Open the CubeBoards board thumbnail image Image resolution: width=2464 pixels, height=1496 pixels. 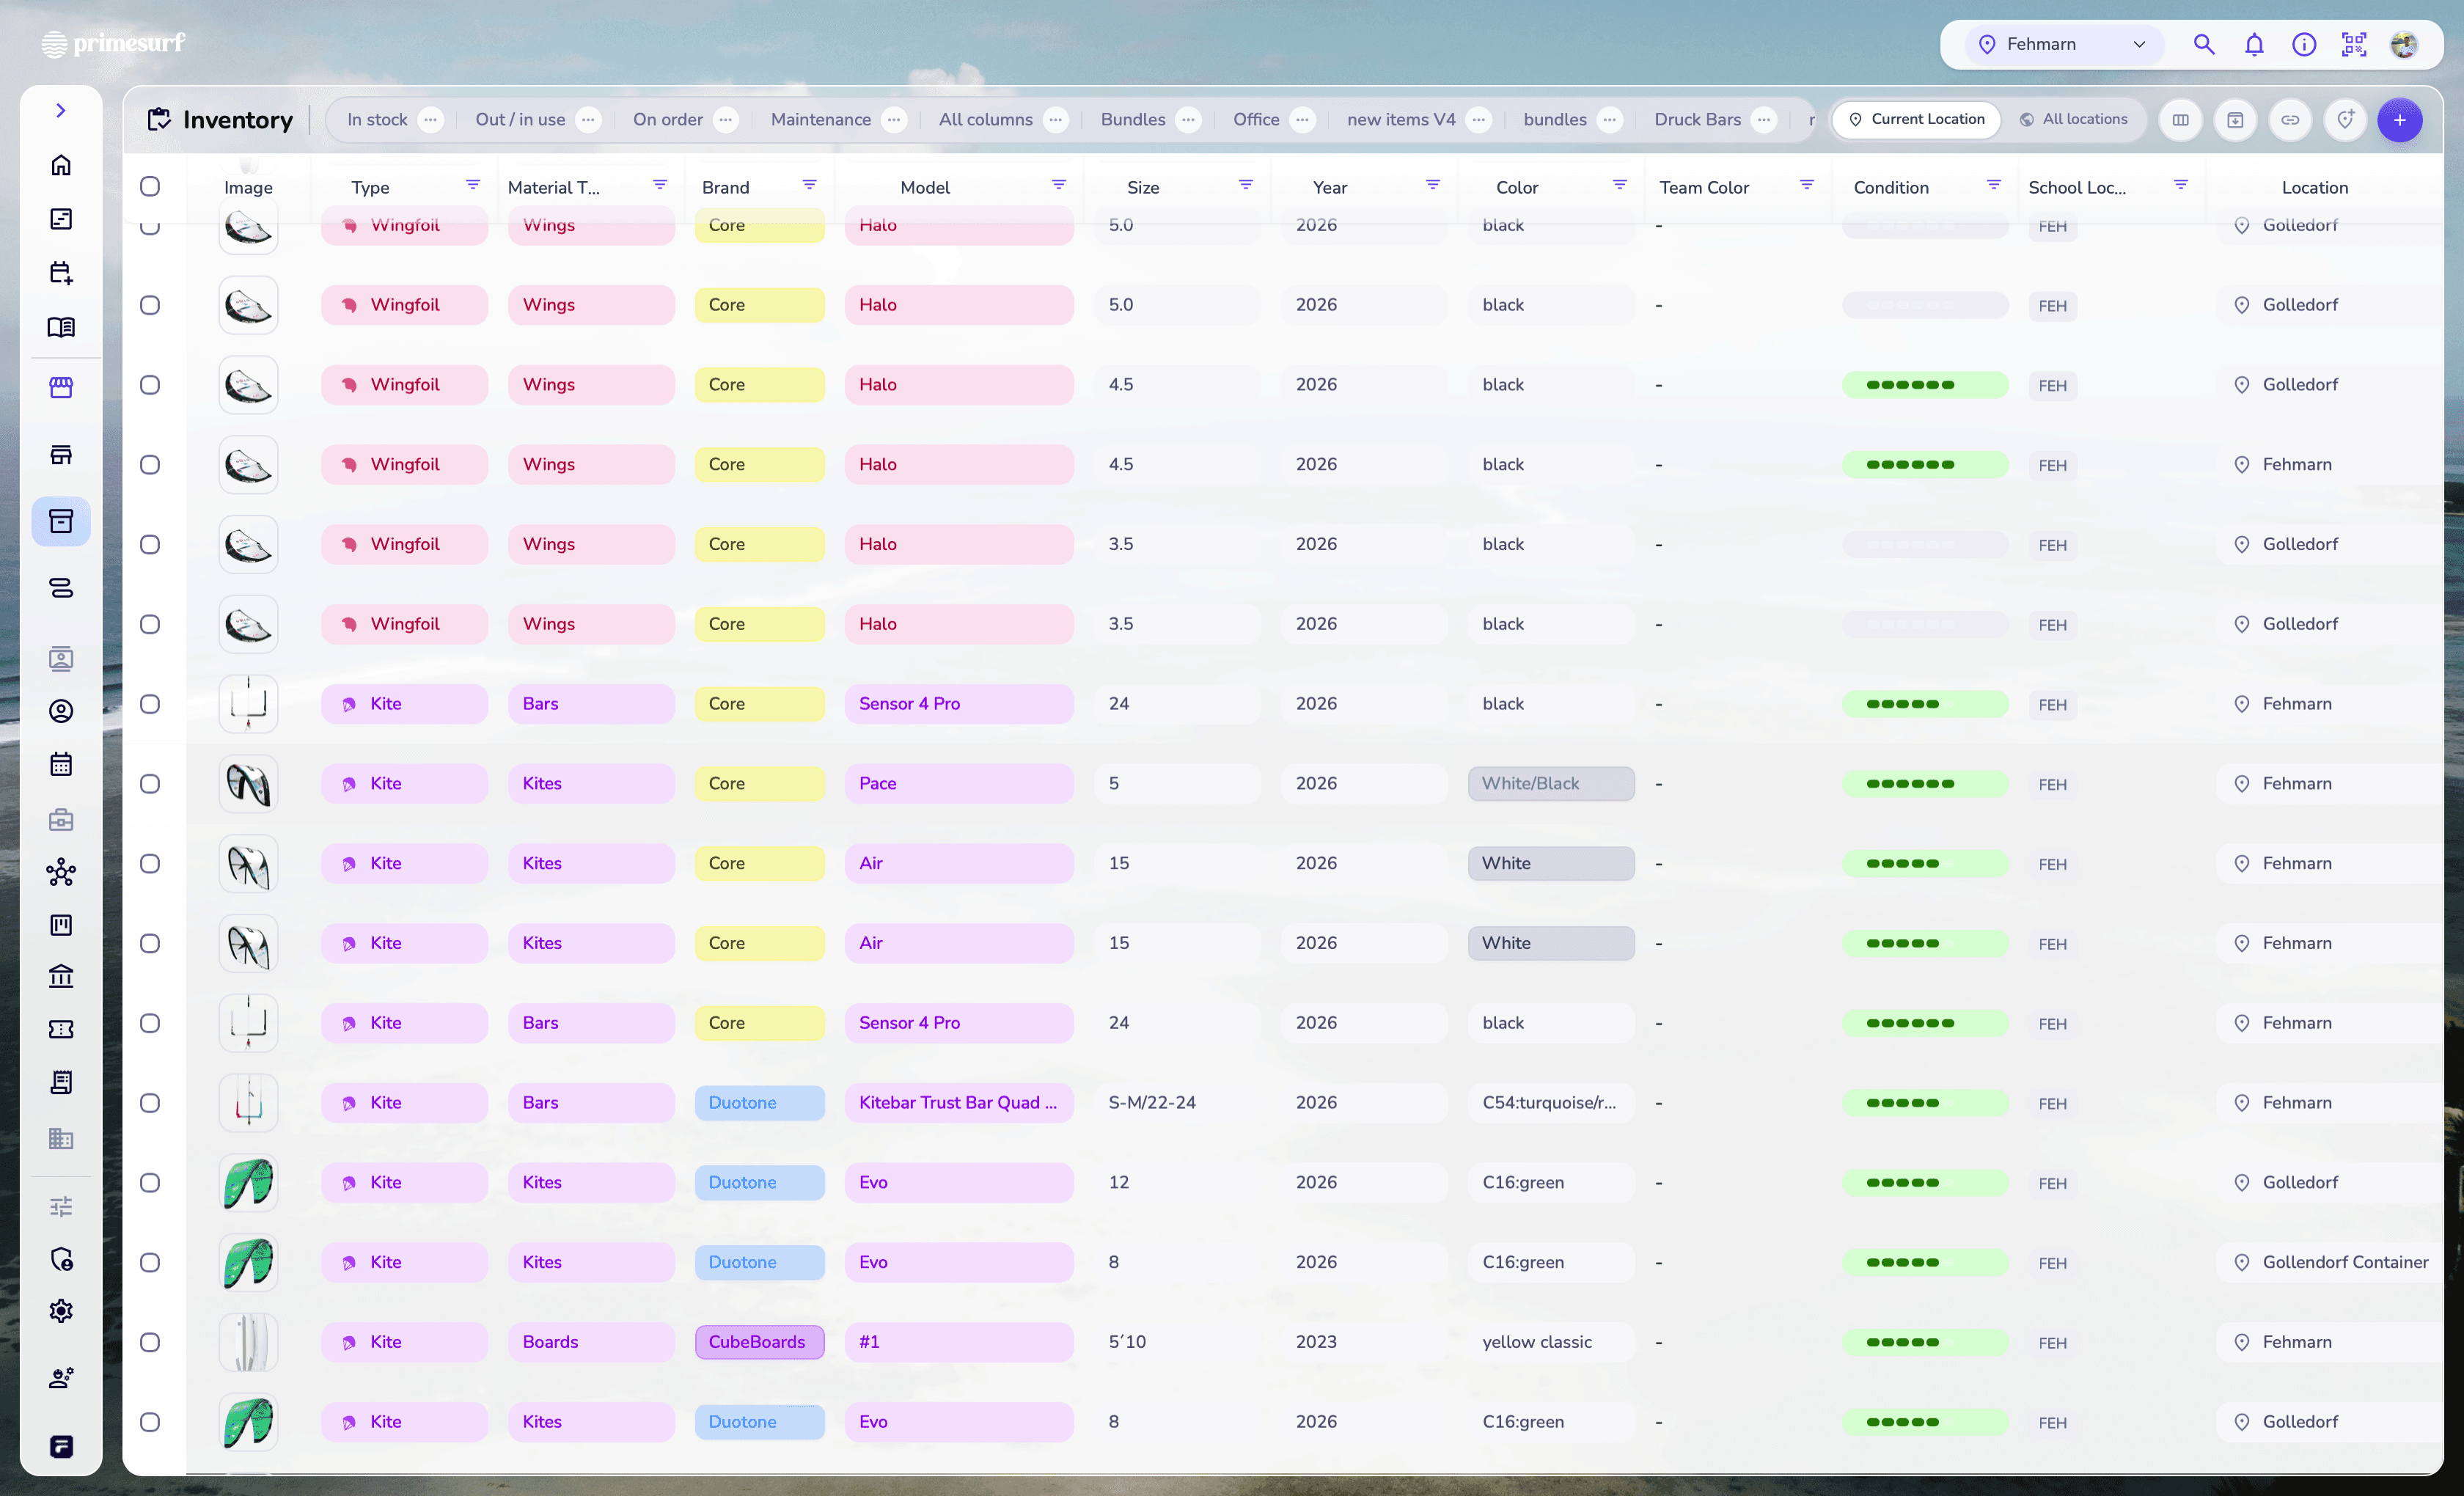coord(248,1342)
